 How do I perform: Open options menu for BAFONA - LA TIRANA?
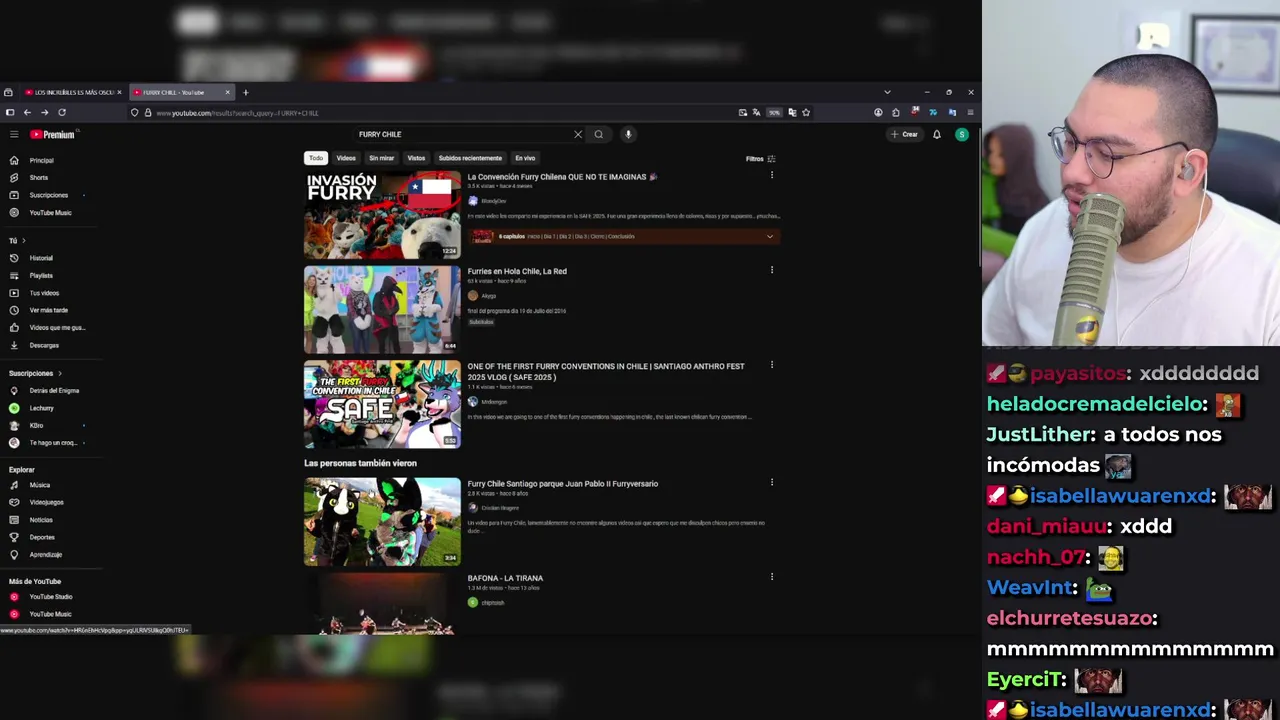pyautogui.click(x=771, y=577)
